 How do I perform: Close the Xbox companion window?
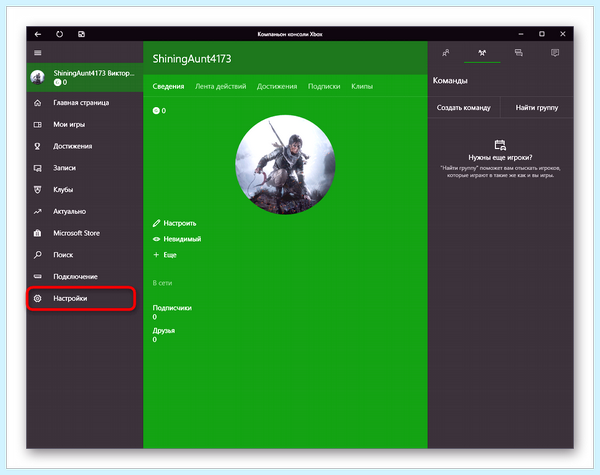click(562, 34)
